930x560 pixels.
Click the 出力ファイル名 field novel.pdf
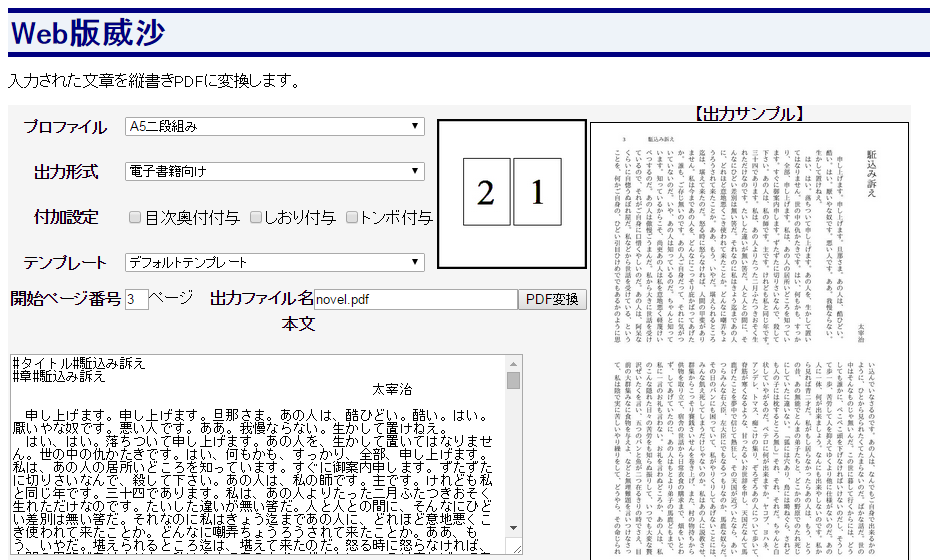tap(416, 300)
